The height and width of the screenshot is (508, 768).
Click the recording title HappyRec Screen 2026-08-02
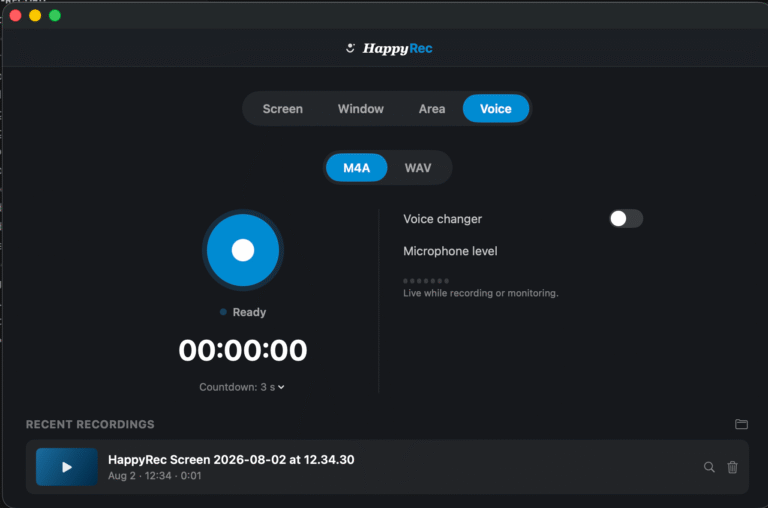click(231, 460)
